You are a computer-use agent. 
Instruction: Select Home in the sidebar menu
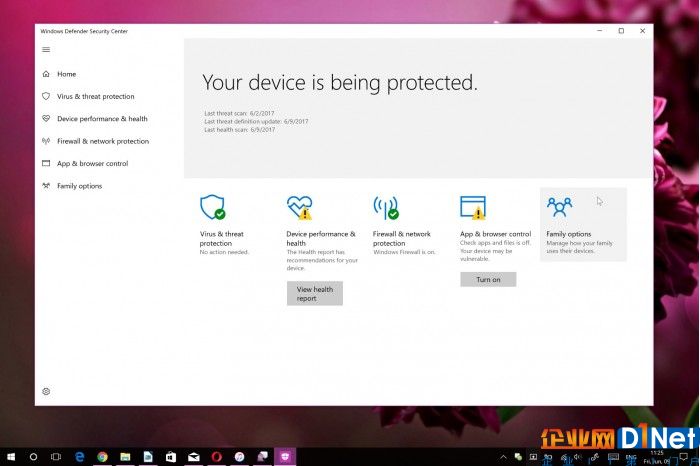(67, 74)
